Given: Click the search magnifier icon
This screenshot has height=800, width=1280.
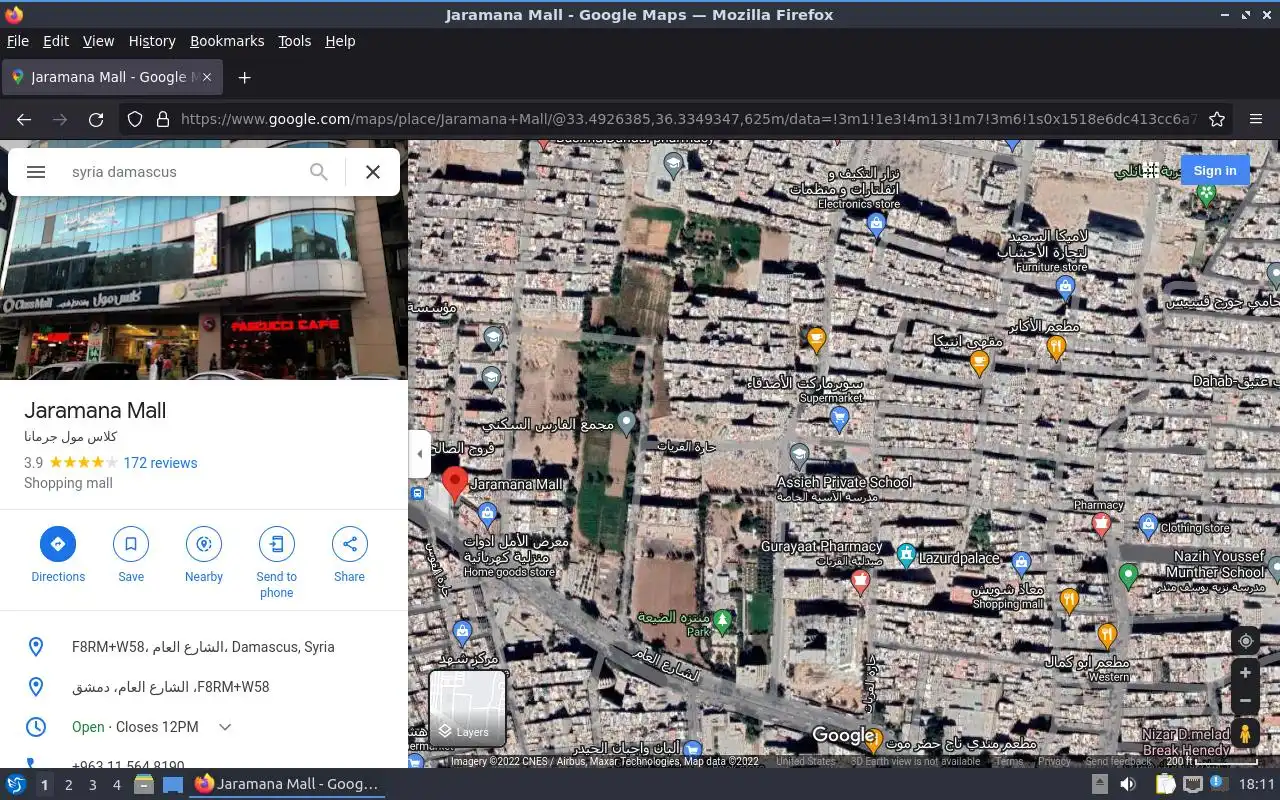Looking at the screenshot, I should click(x=319, y=172).
